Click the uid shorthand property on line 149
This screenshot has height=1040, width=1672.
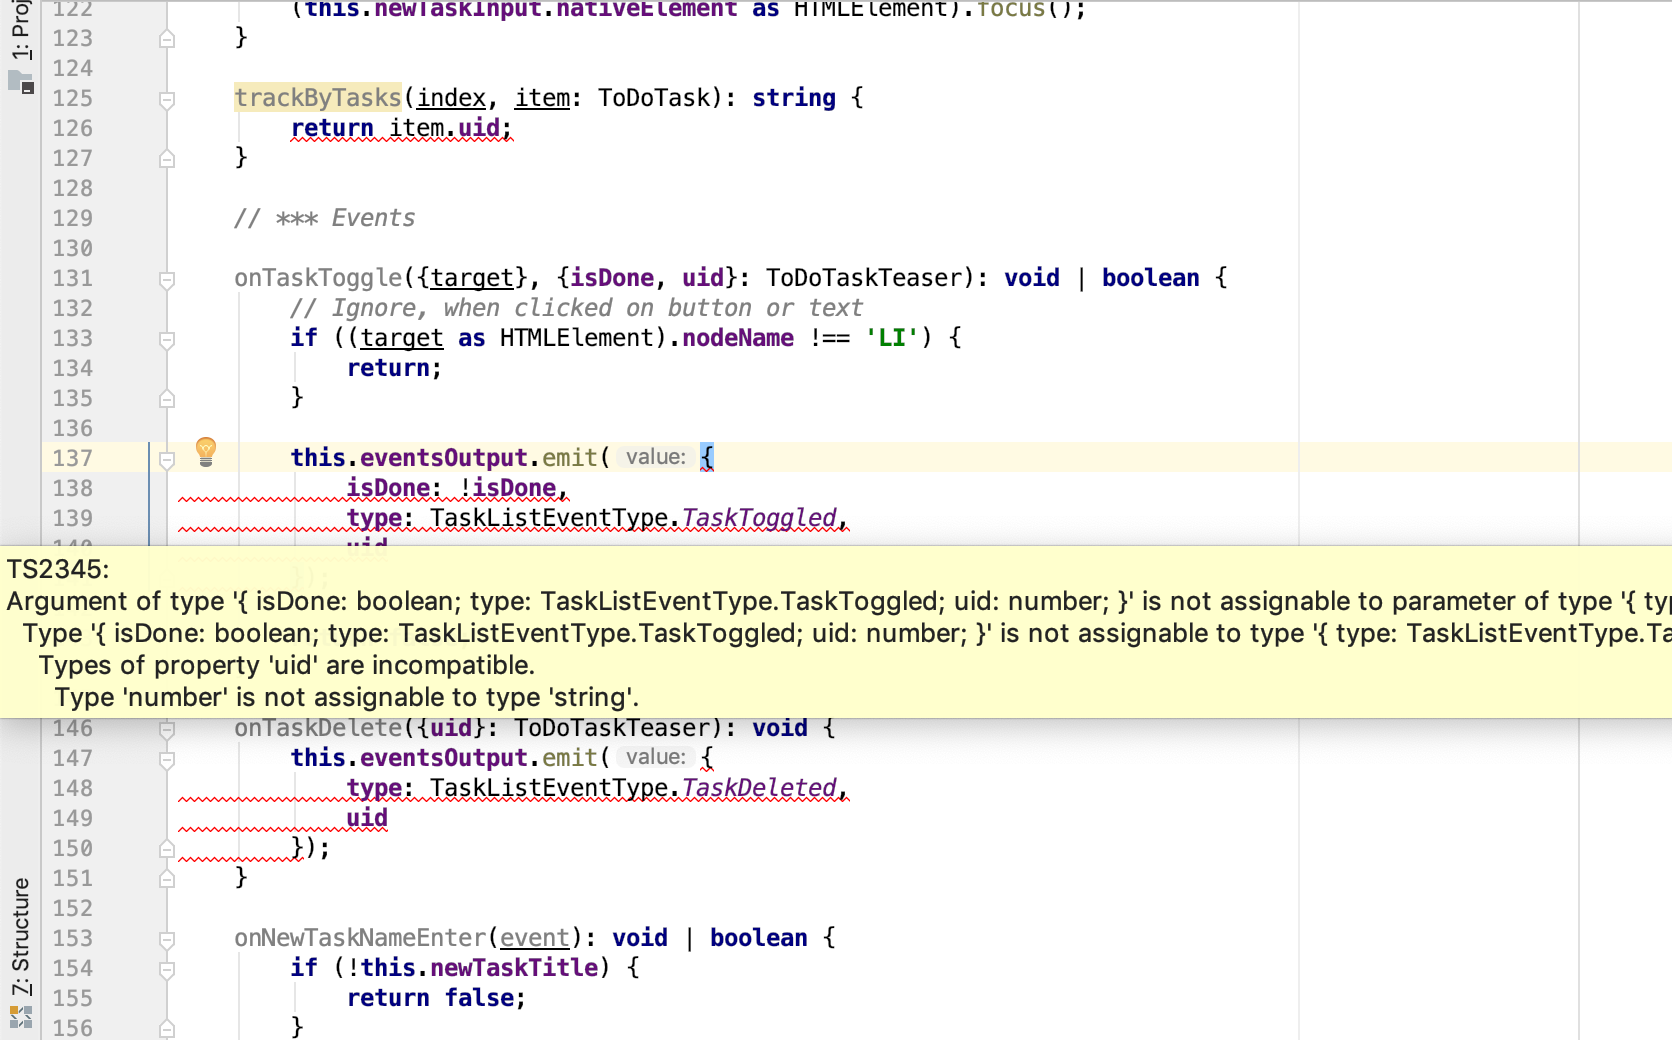click(x=367, y=818)
